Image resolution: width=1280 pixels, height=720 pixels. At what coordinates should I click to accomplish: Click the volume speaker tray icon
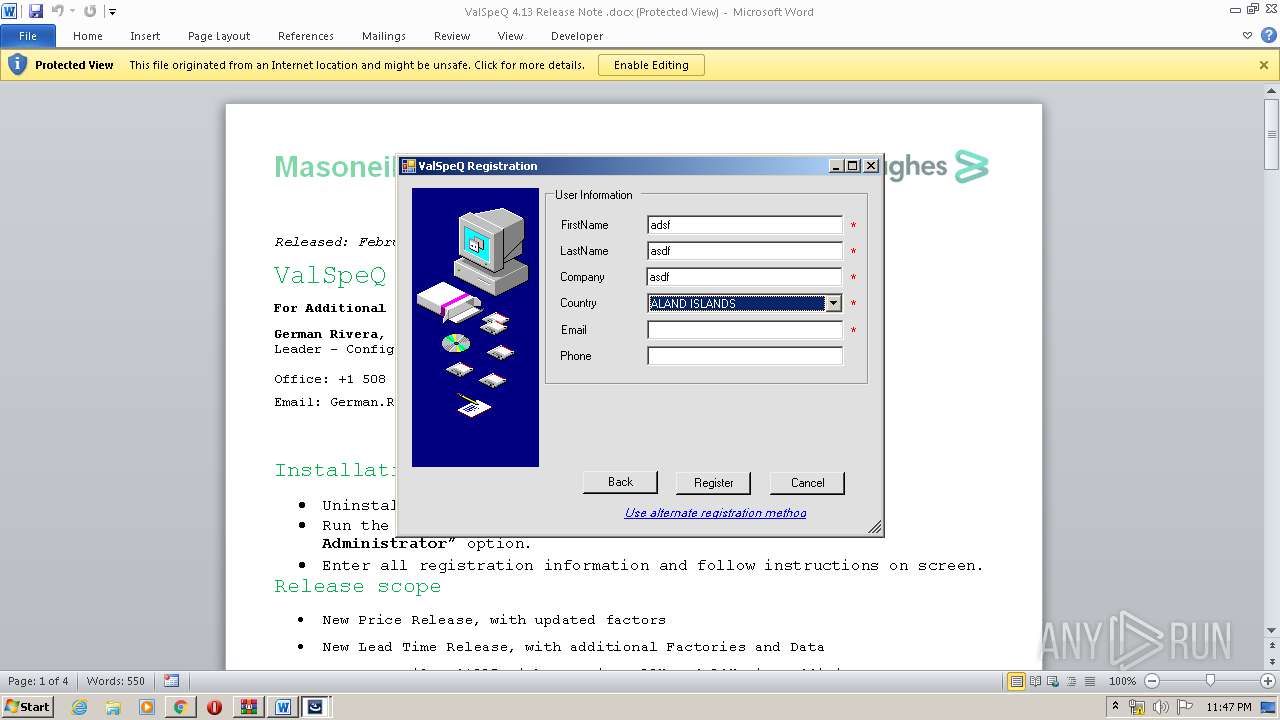1162,707
